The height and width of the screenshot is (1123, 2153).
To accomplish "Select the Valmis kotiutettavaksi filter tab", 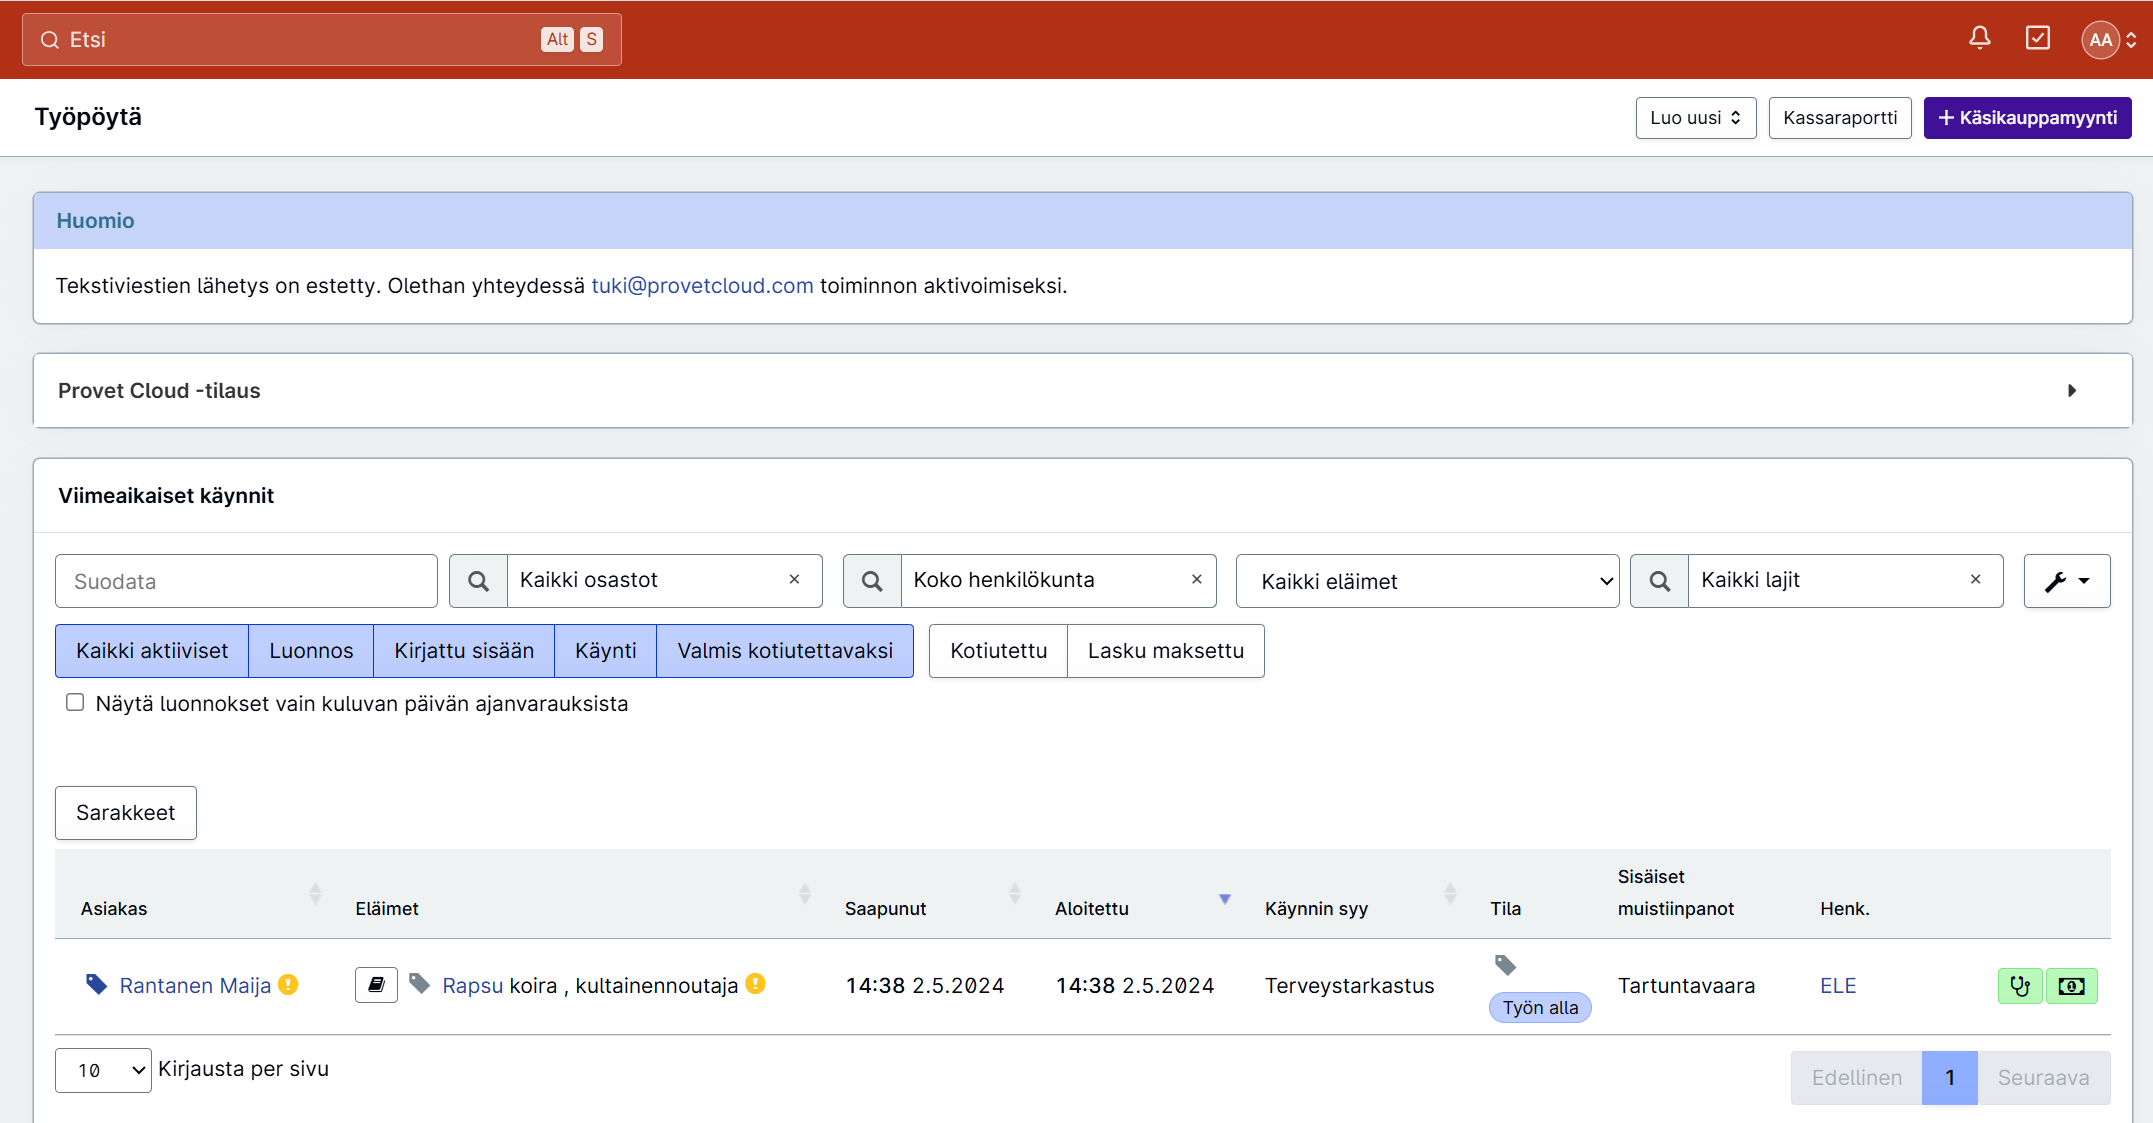I will [785, 651].
